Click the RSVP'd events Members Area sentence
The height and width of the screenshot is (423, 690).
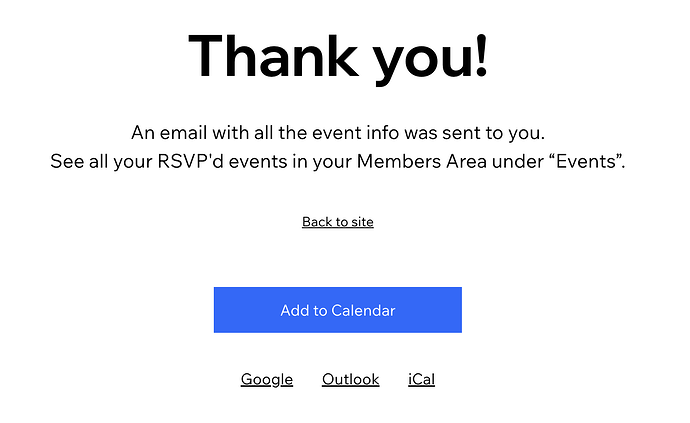point(338,161)
